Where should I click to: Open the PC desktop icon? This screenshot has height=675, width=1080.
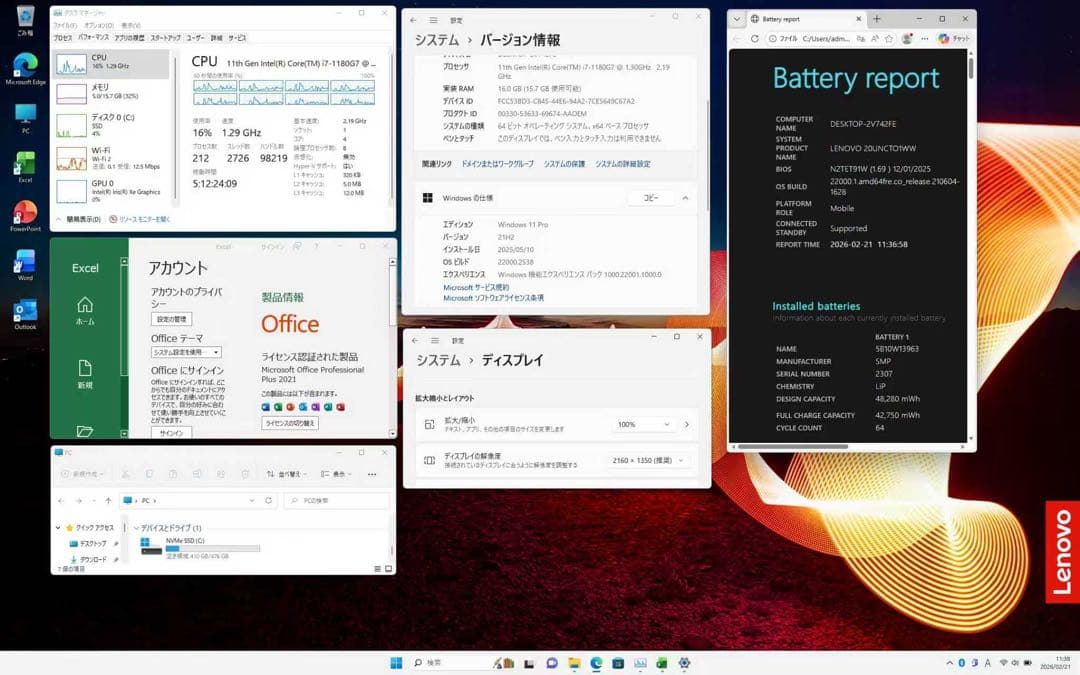pos(25,118)
